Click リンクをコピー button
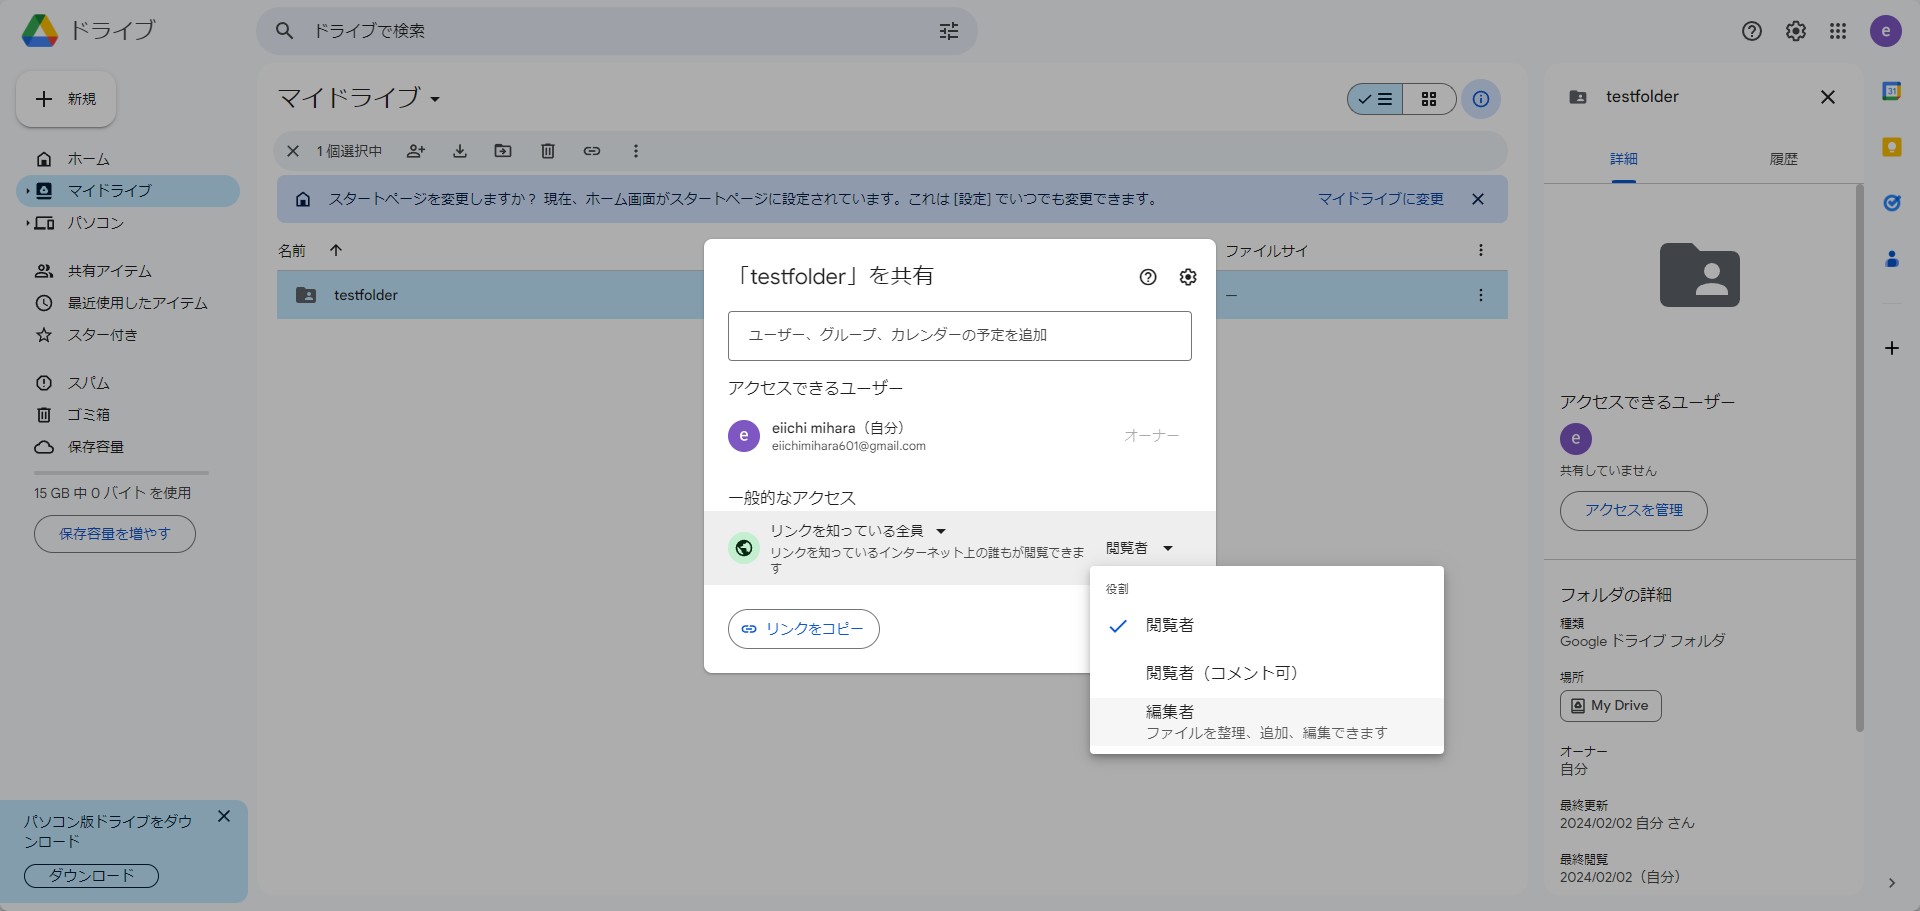Viewport: 1920px width, 911px height. click(x=804, y=629)
